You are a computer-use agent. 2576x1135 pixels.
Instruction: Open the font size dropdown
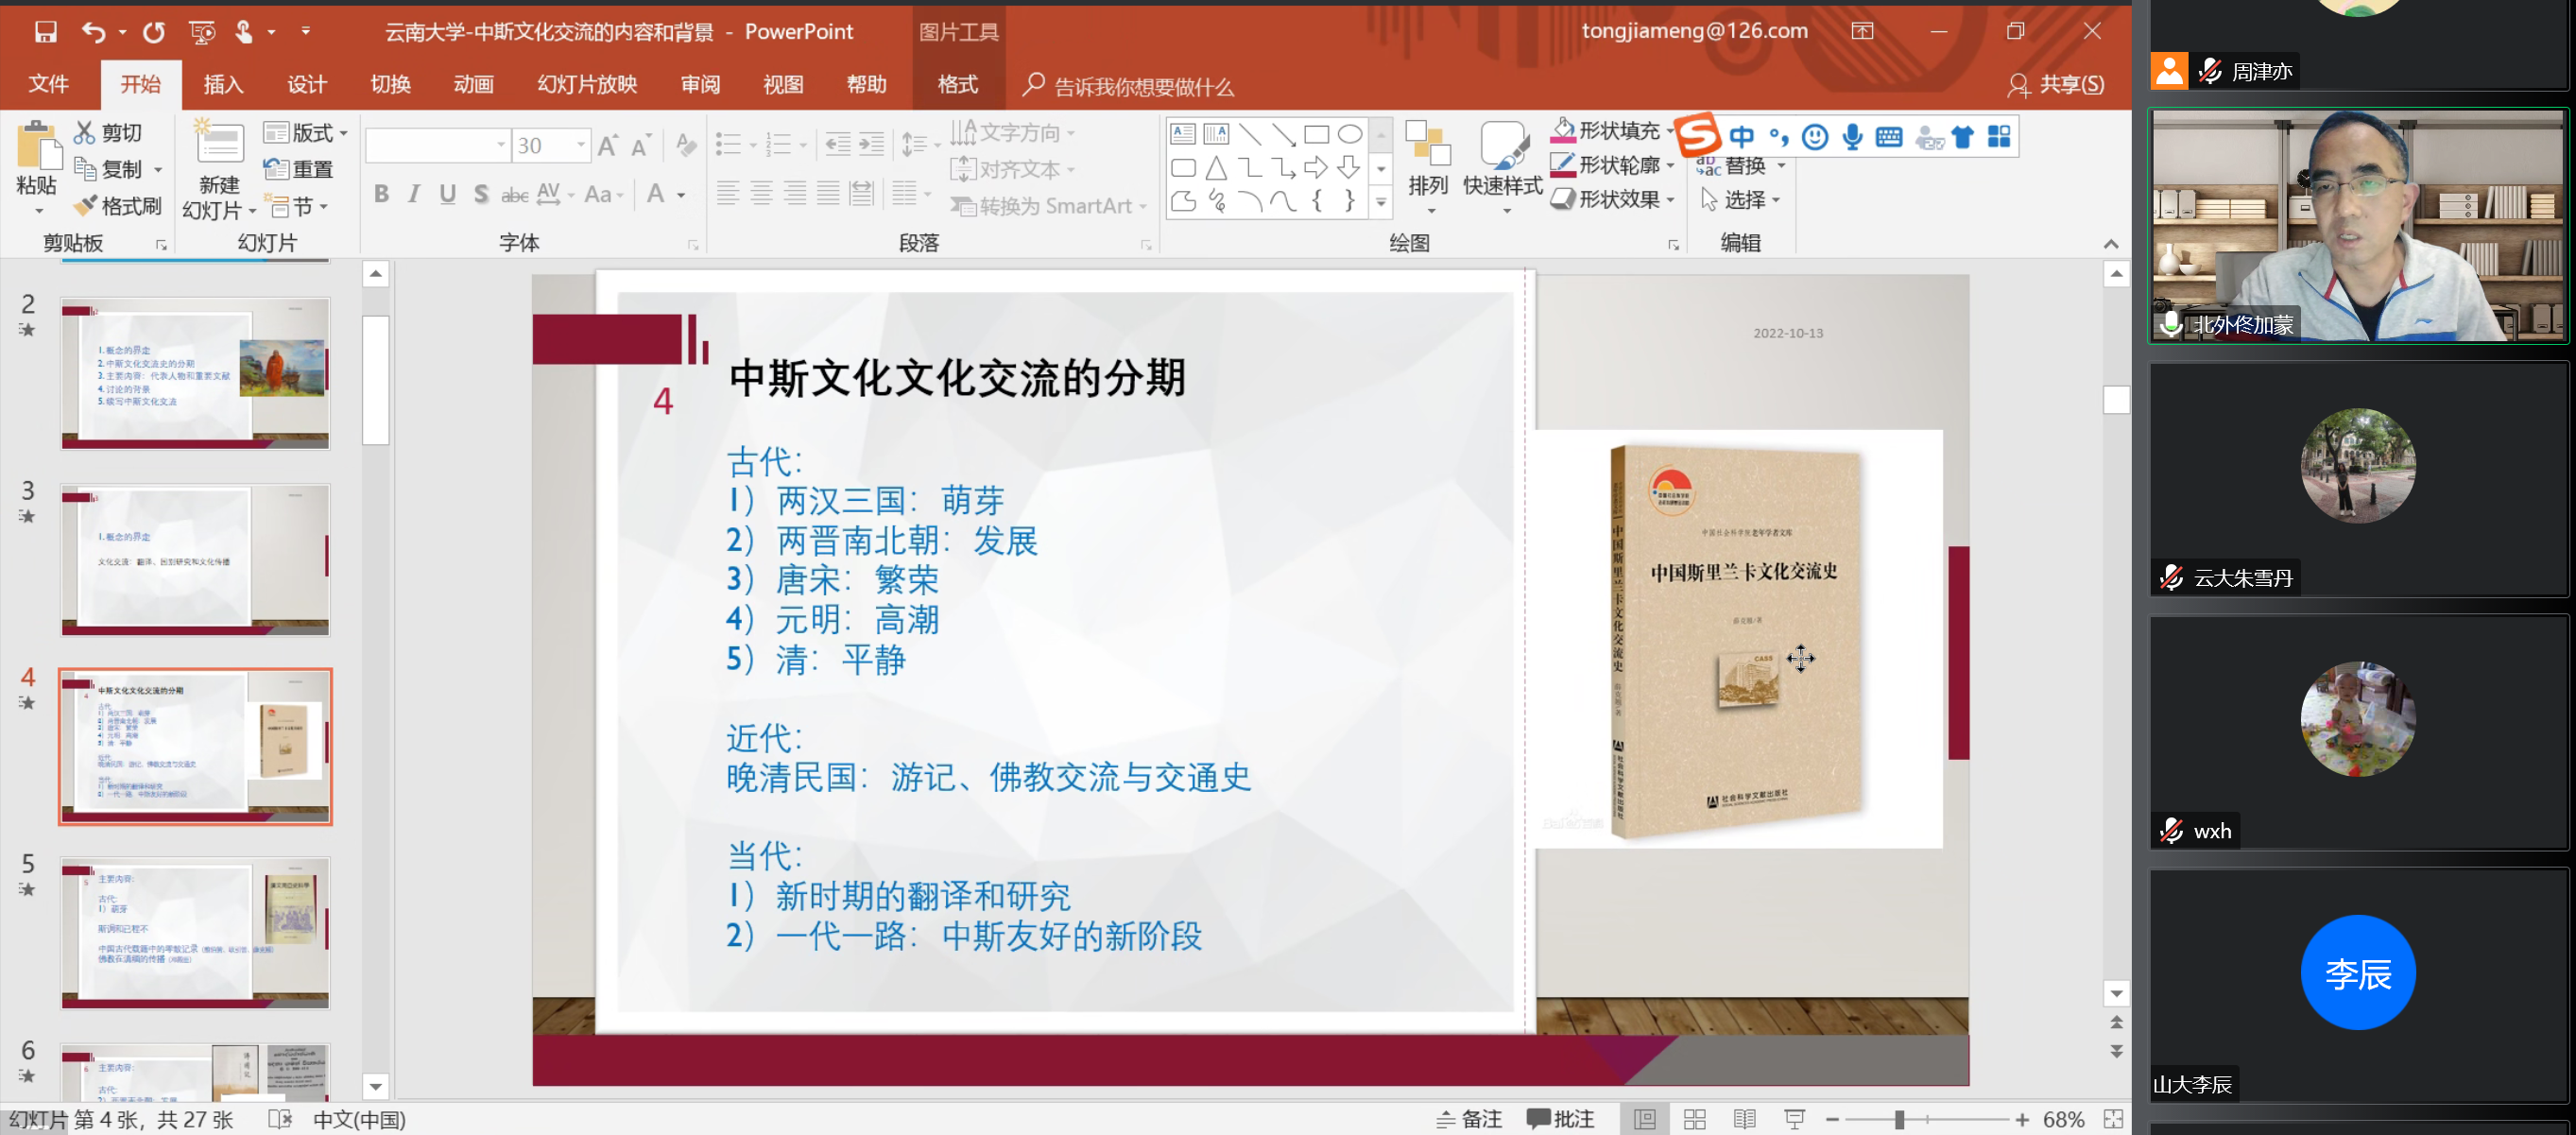coord(580,145)
